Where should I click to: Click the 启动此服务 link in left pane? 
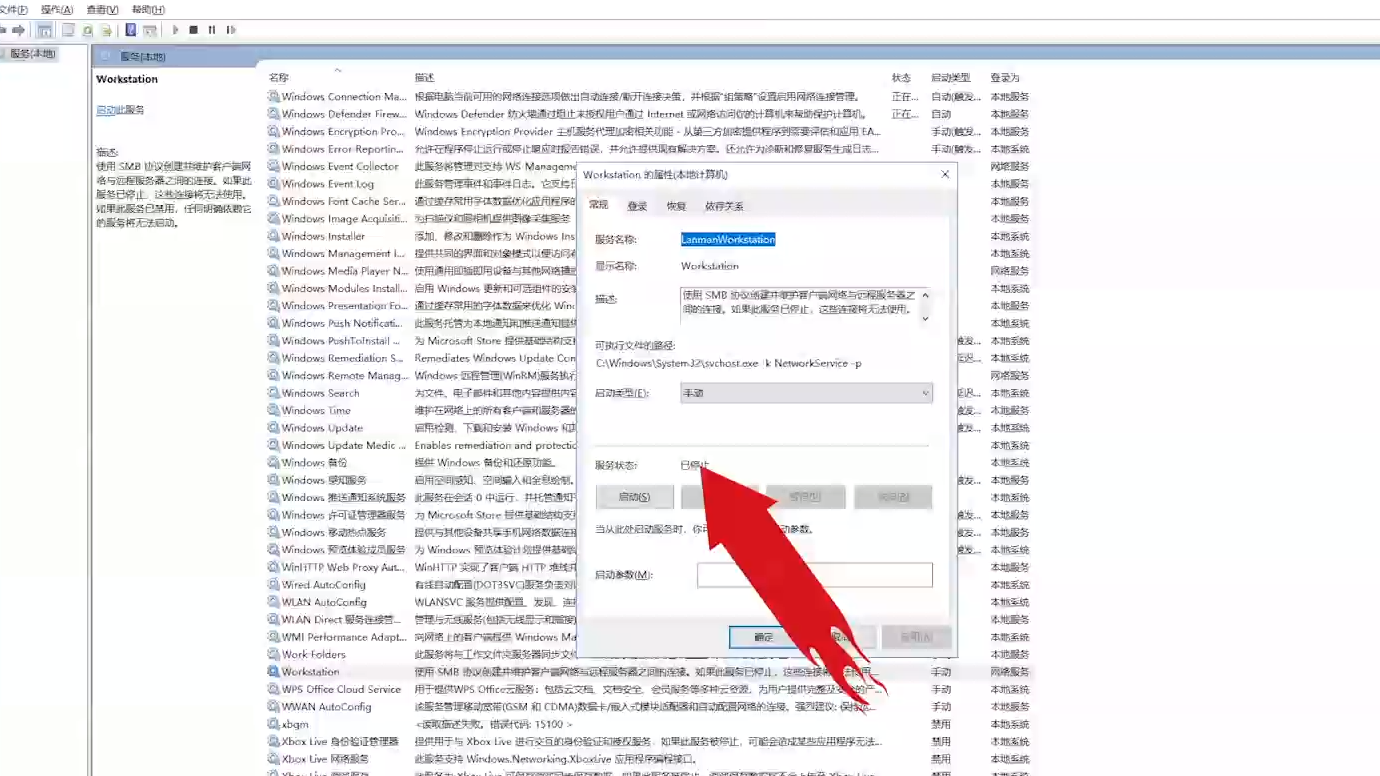point(120,110)
